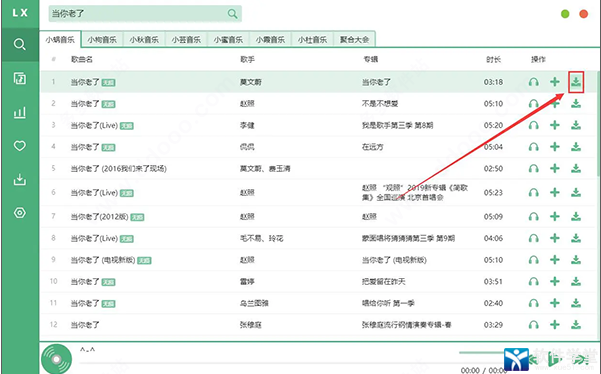Add the row 4 song to the playlist
This screenshot has width=601, height=374.
pyautogui.click(x=555, y=147)
